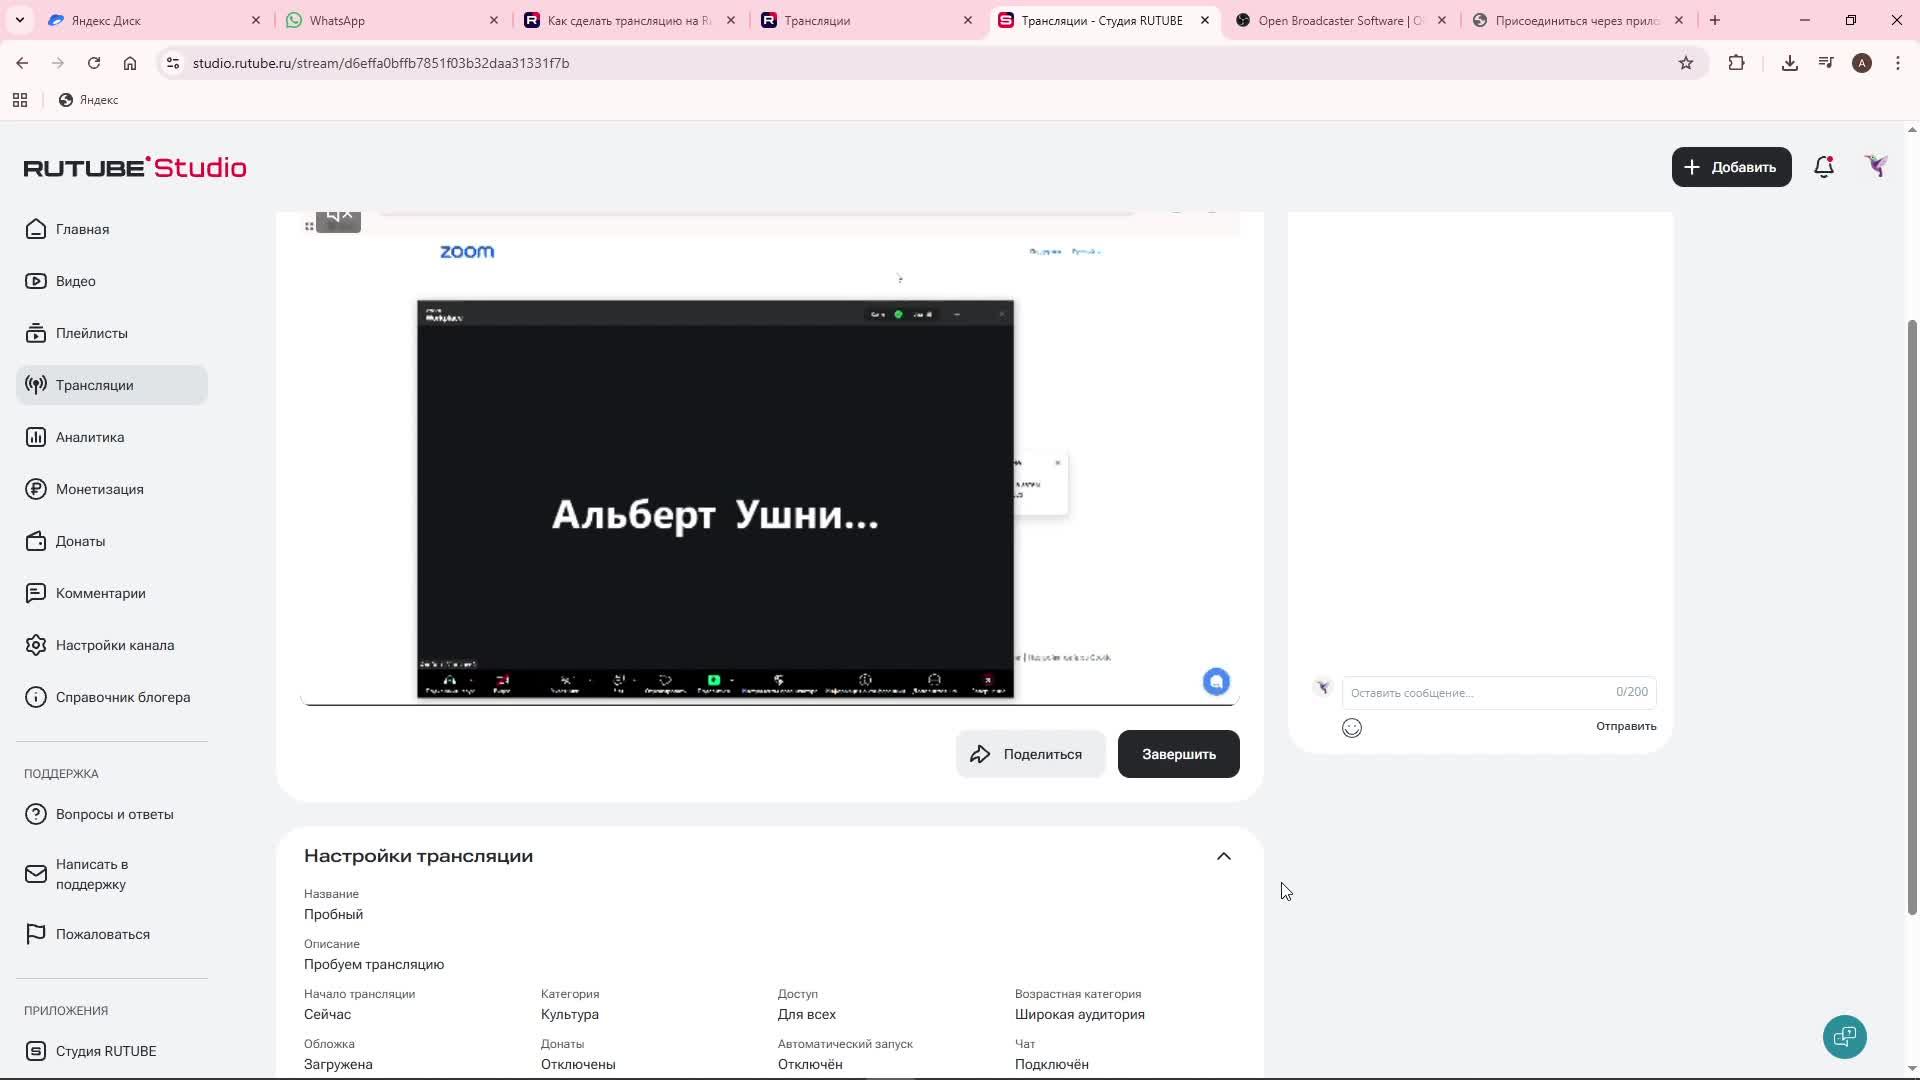The width and height of the screenshot is (1920, 1080).
Task: Open Аналитика from the sidebar
Action: (90, 437)
